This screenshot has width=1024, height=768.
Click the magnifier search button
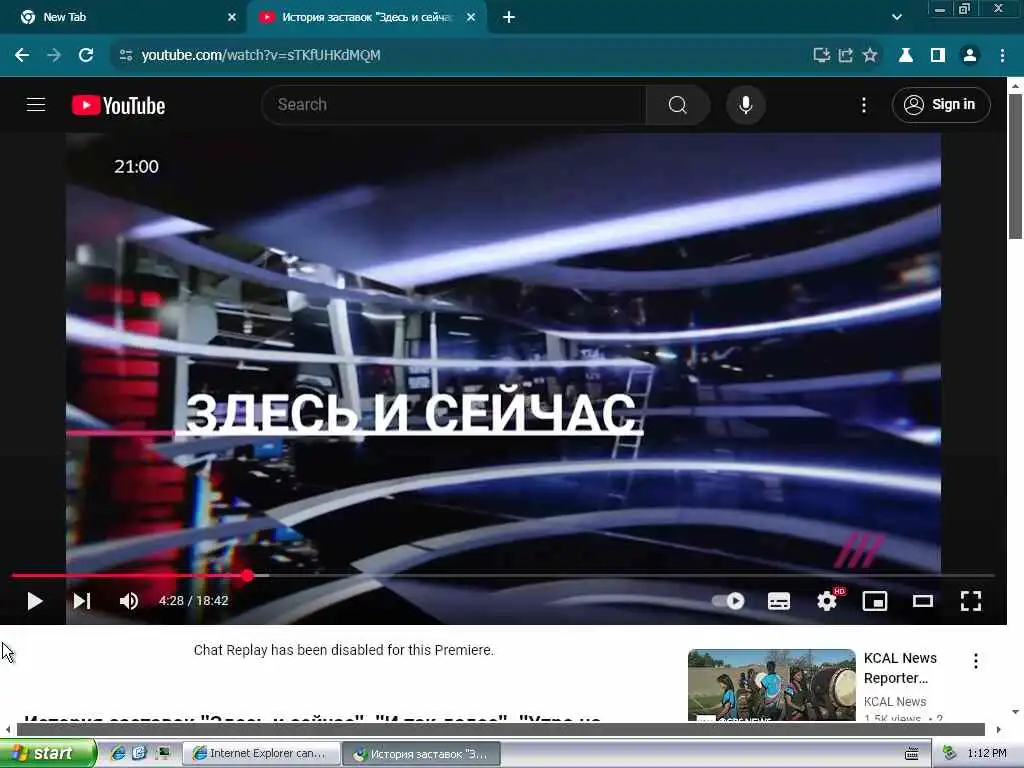pos(678,104)
